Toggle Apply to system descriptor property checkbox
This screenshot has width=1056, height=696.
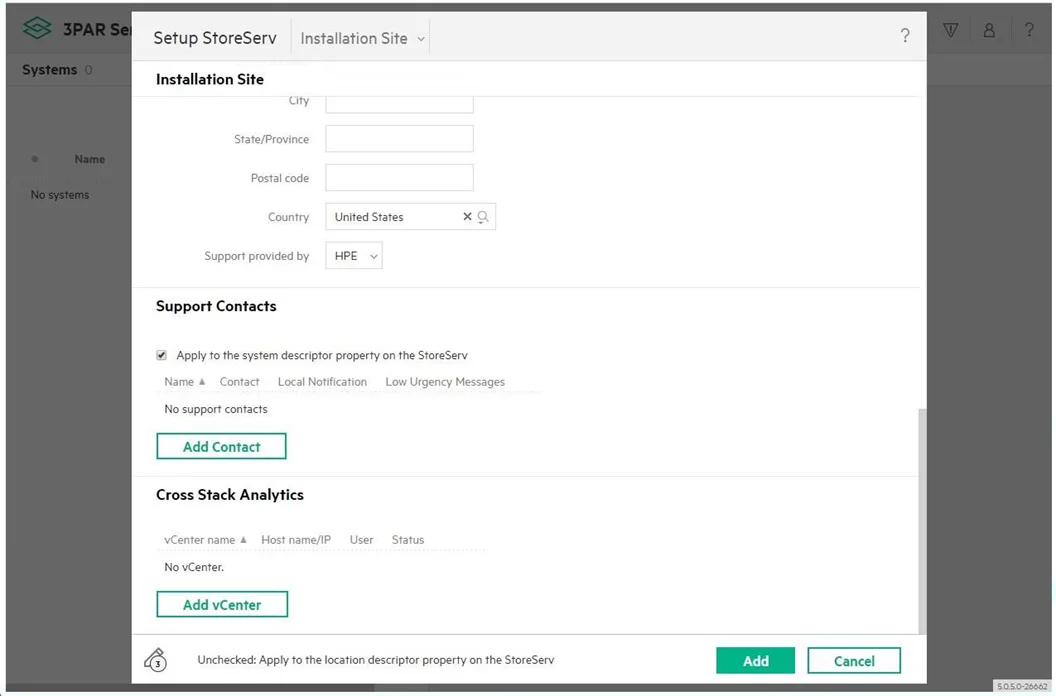tap(162, 355)
